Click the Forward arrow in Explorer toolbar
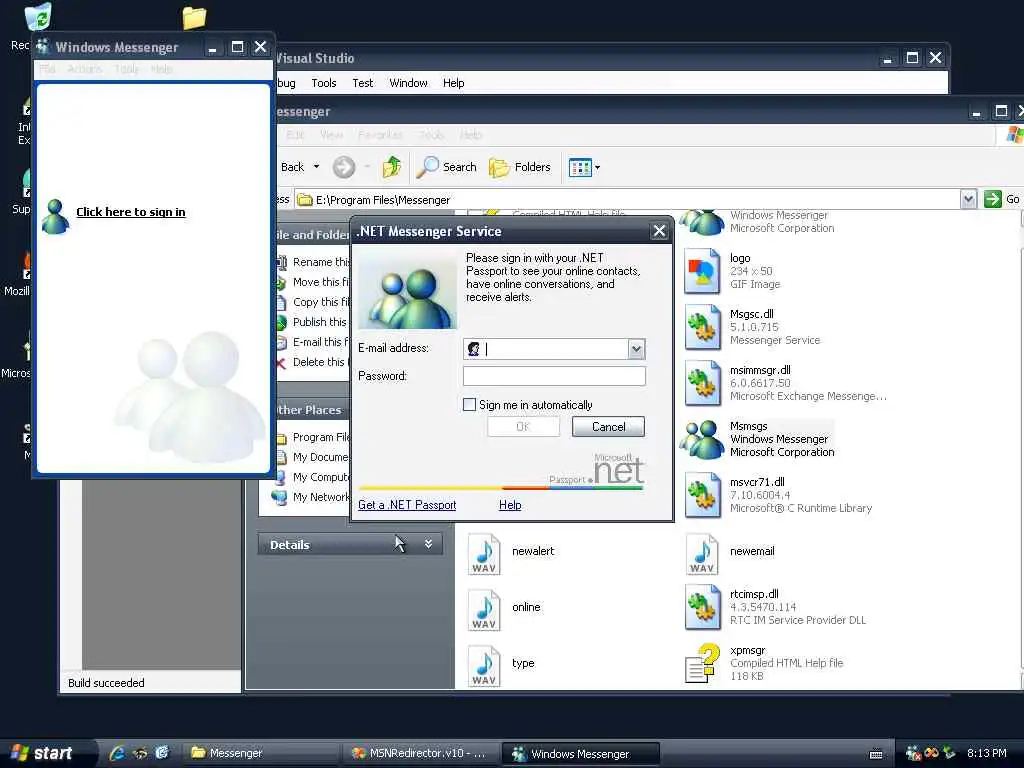This screenshot has width=1024, height=768. click(344, 167)
